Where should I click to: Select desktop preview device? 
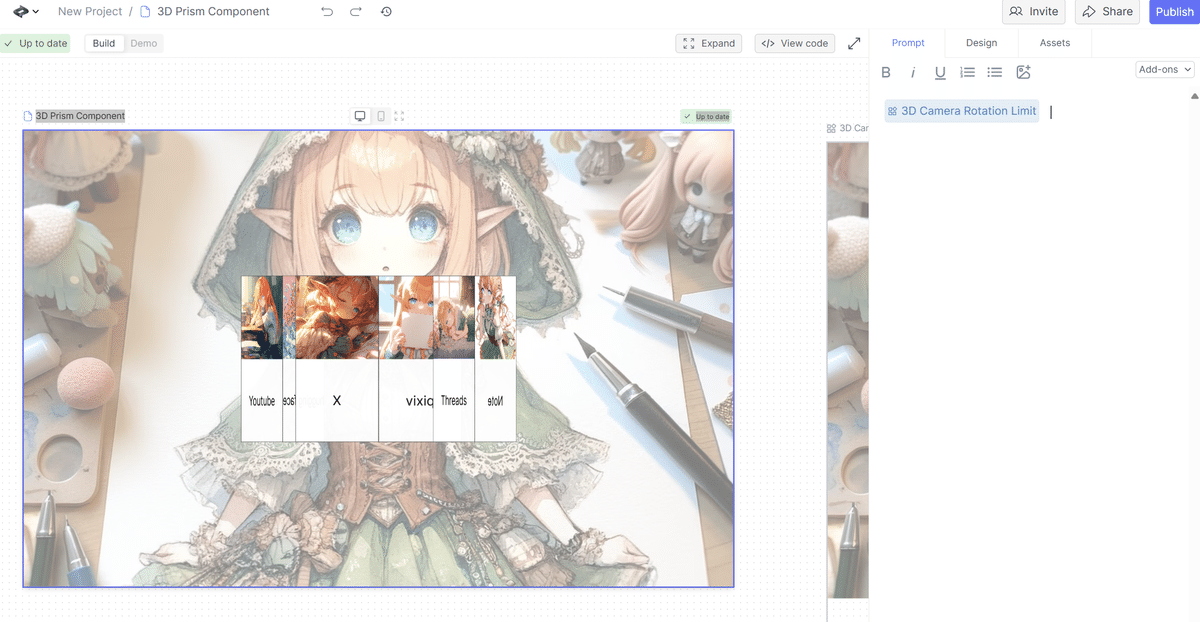(360, 116)
